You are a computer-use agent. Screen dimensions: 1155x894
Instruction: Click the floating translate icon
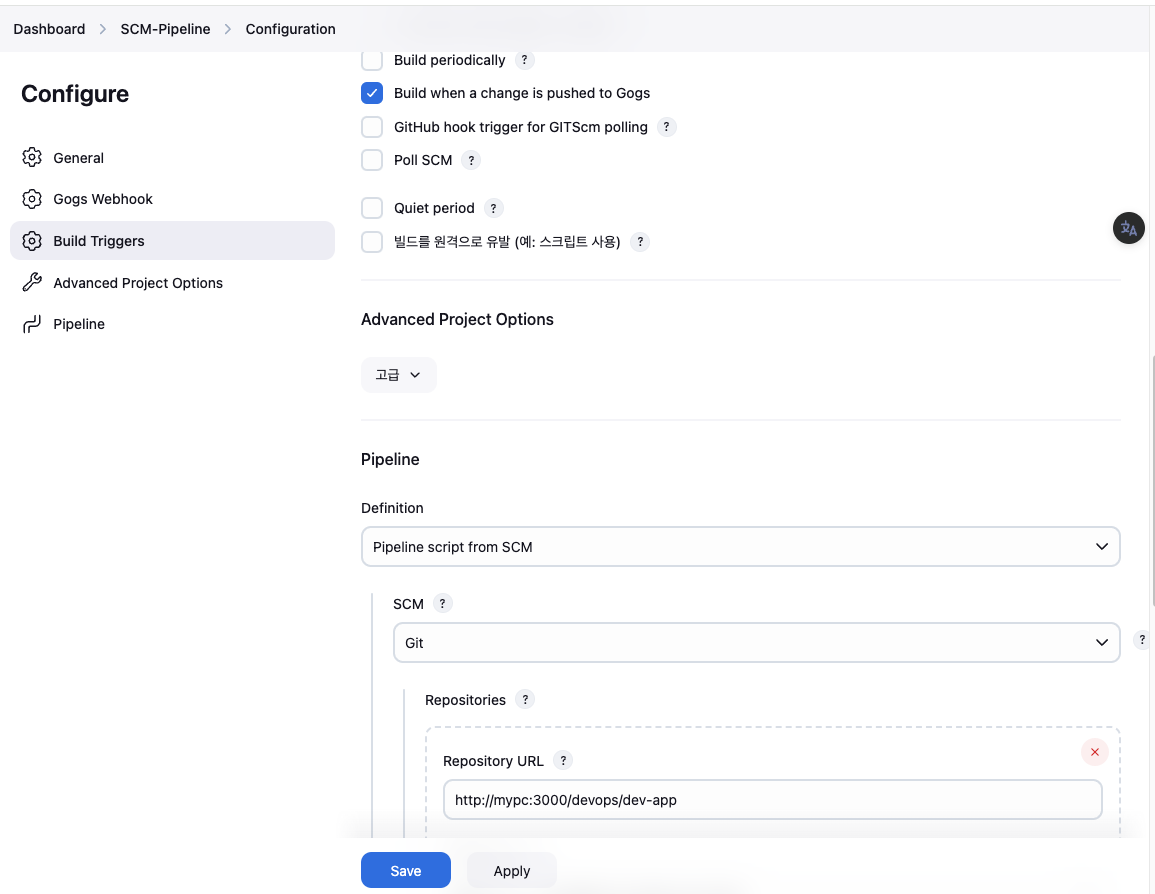click(1129, 228)
